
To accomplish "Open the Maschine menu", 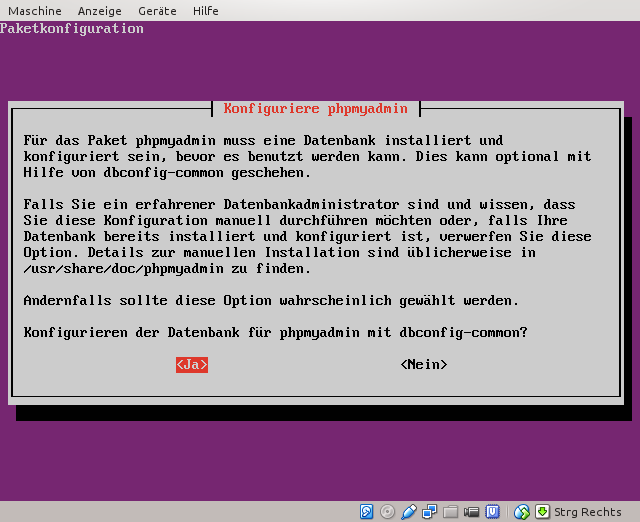I will click(x=35, y=11).
